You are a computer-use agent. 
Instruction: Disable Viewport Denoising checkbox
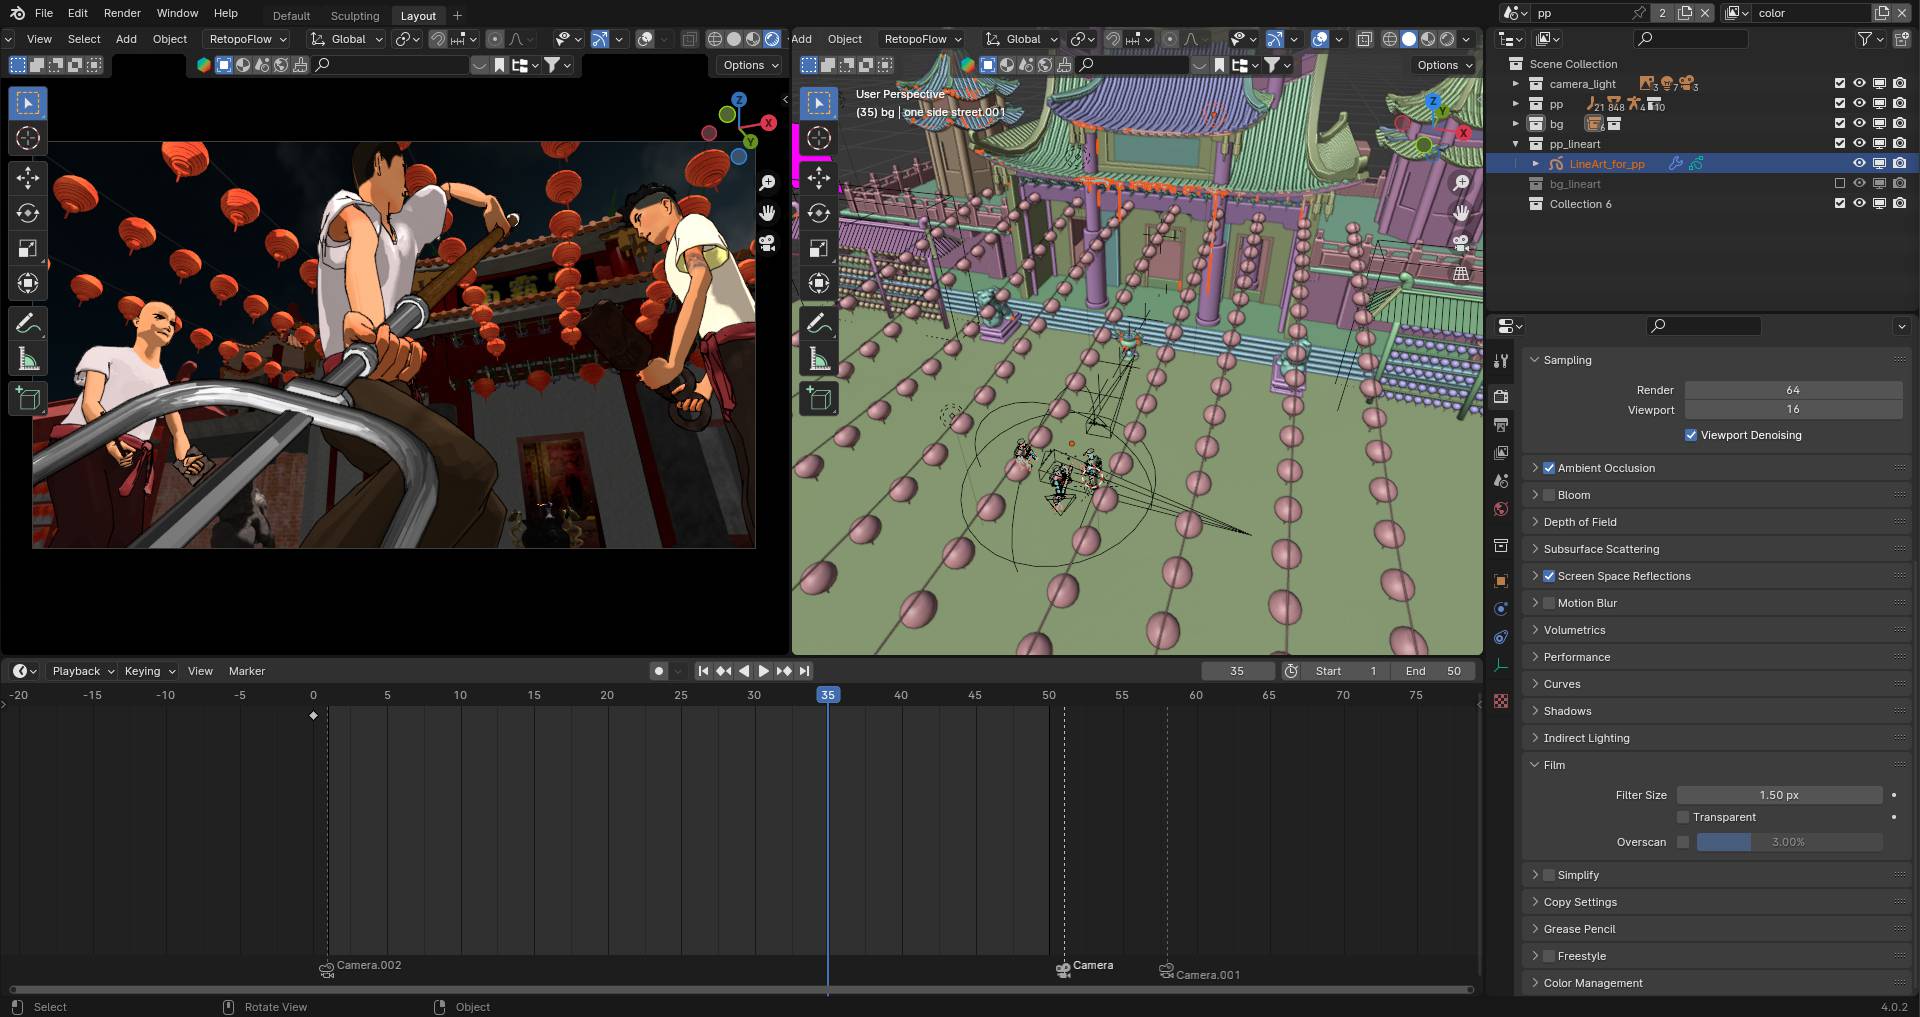[x=1691, y=435]
